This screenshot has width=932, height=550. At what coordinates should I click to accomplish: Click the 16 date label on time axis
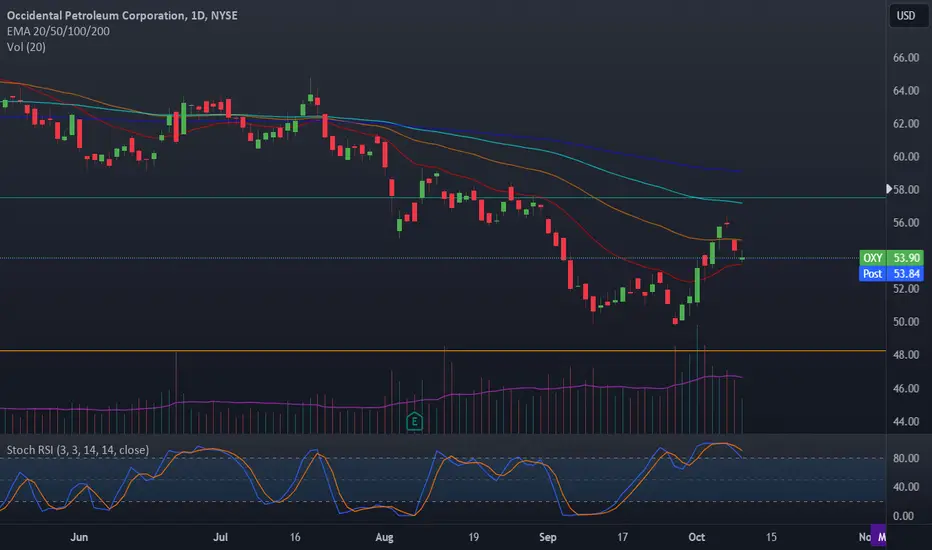(295, 537)
